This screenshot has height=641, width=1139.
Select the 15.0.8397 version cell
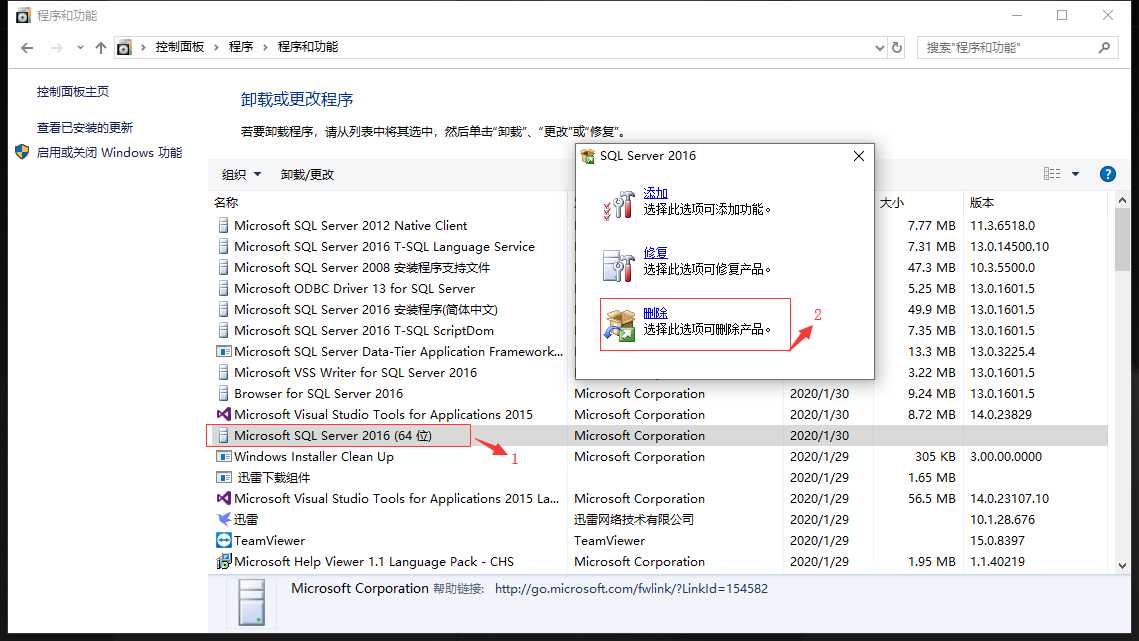coord(997,541)
